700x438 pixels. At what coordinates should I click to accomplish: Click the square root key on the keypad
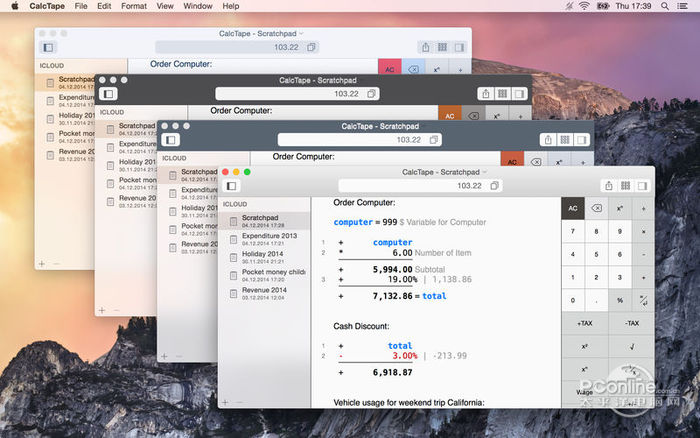coord(632,346)
